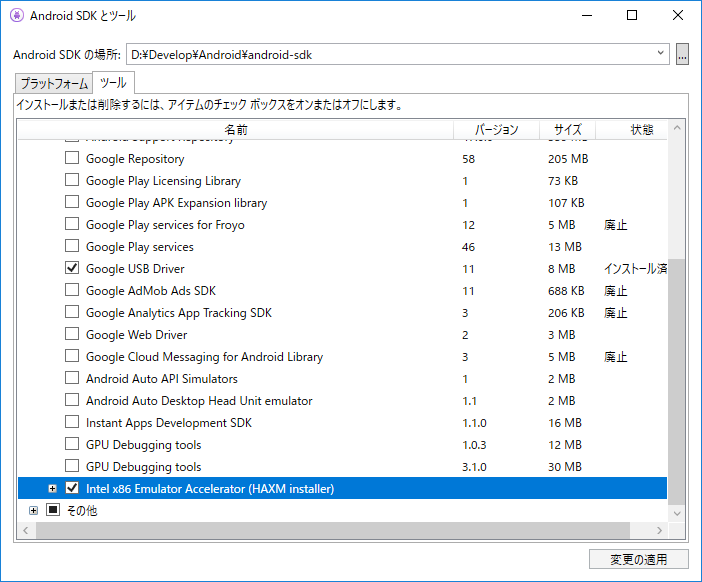
Task: Click the Google Web Driver name text
Action: pyautogui.click(x=136, y=335)
